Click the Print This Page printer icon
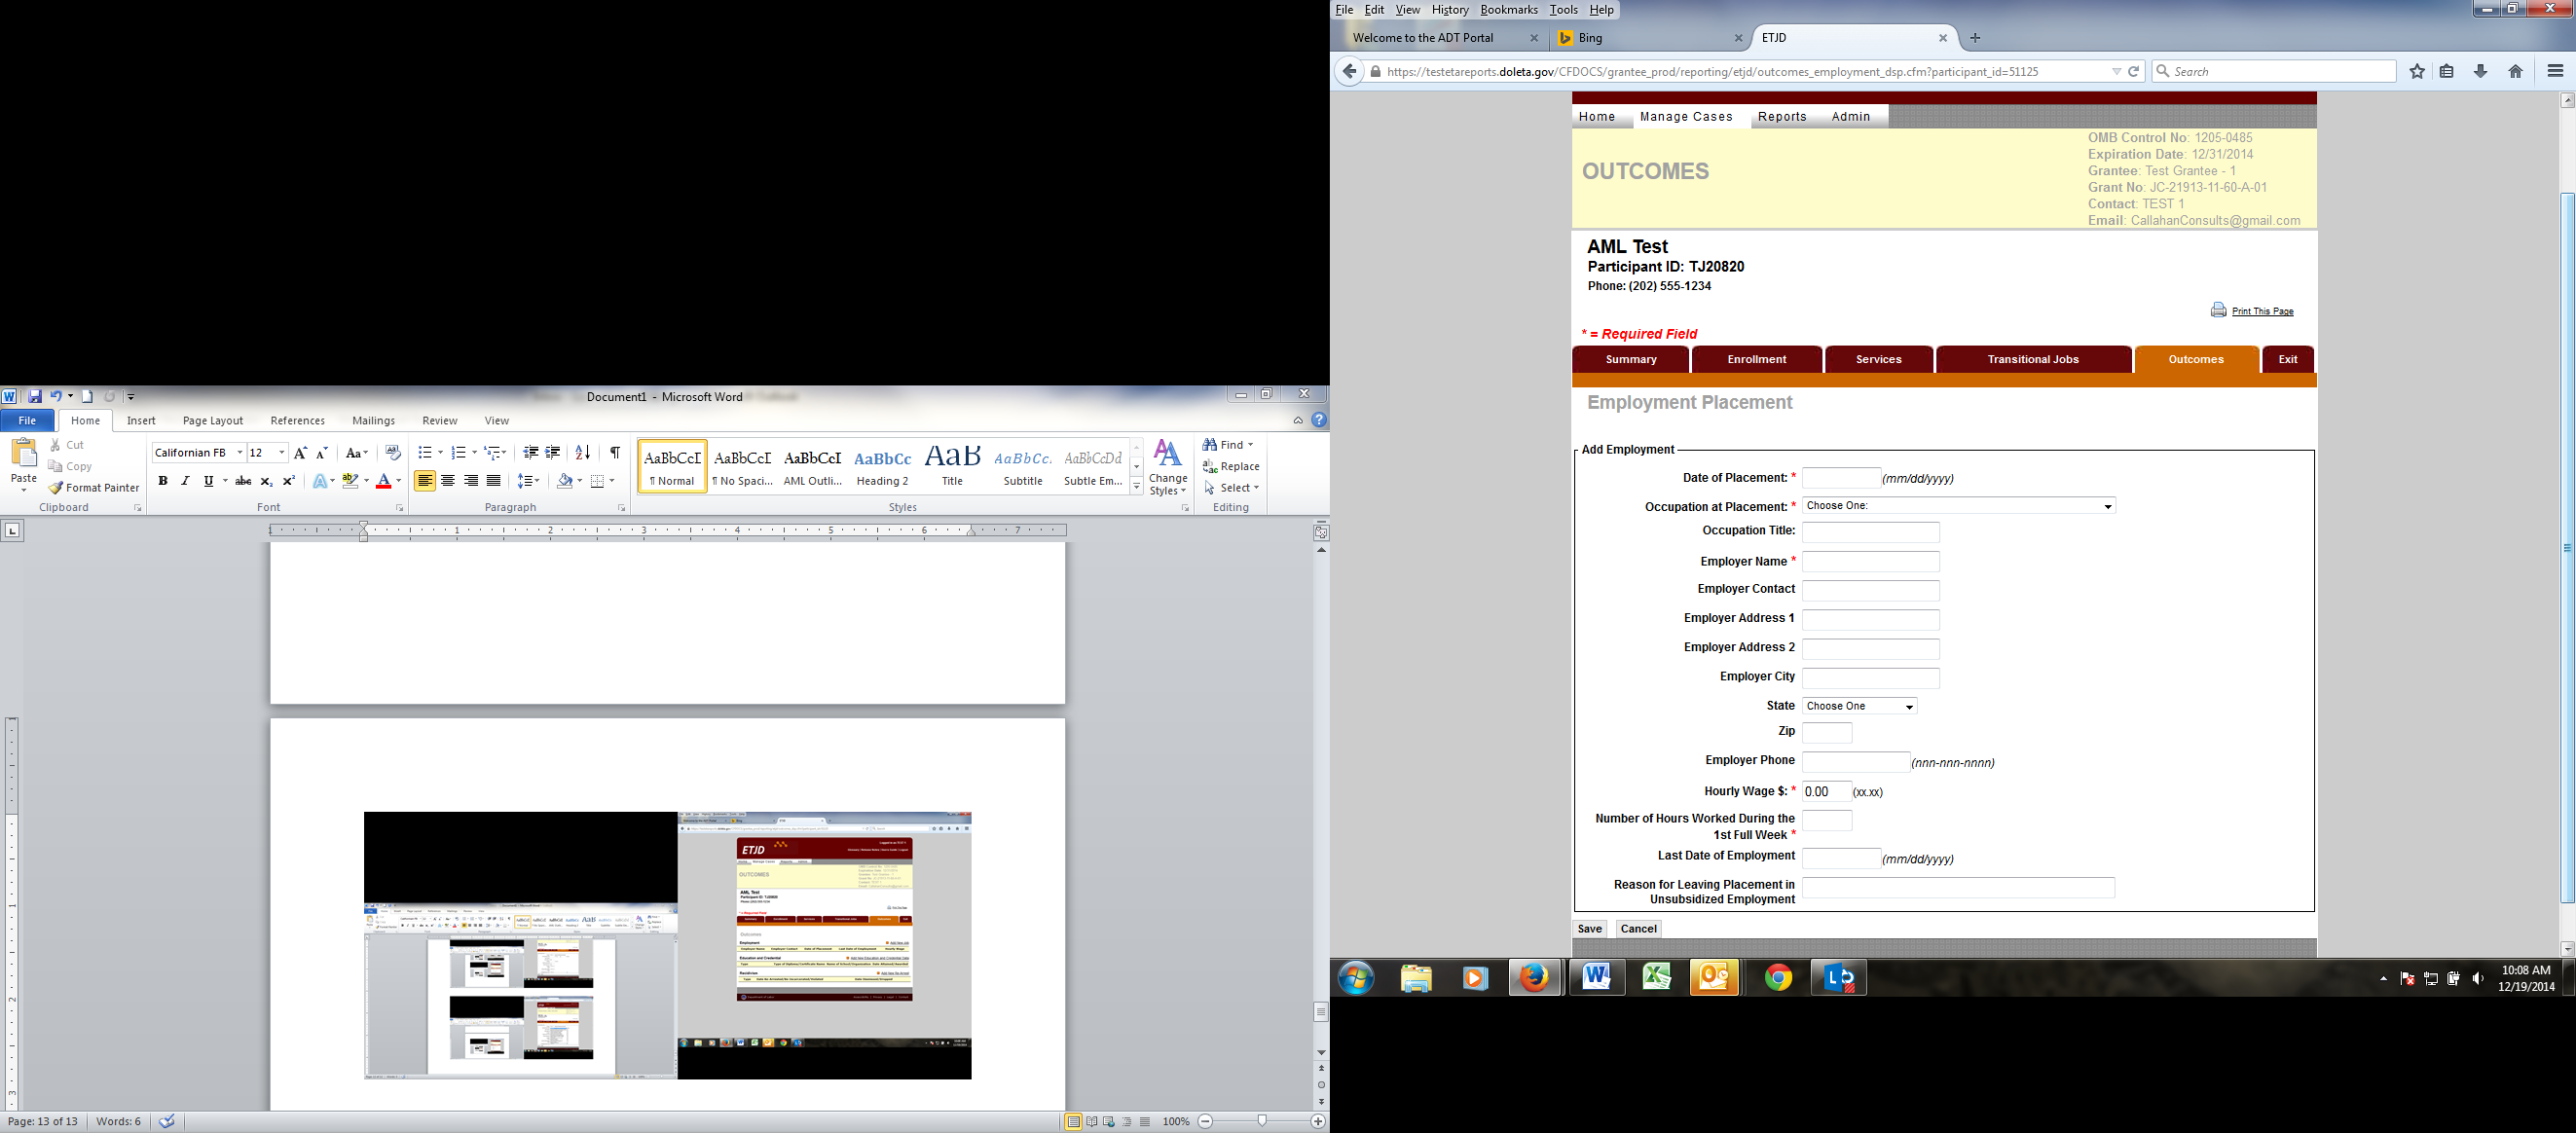This screenshot has height=1133, width=2576. click(2218, 310)
